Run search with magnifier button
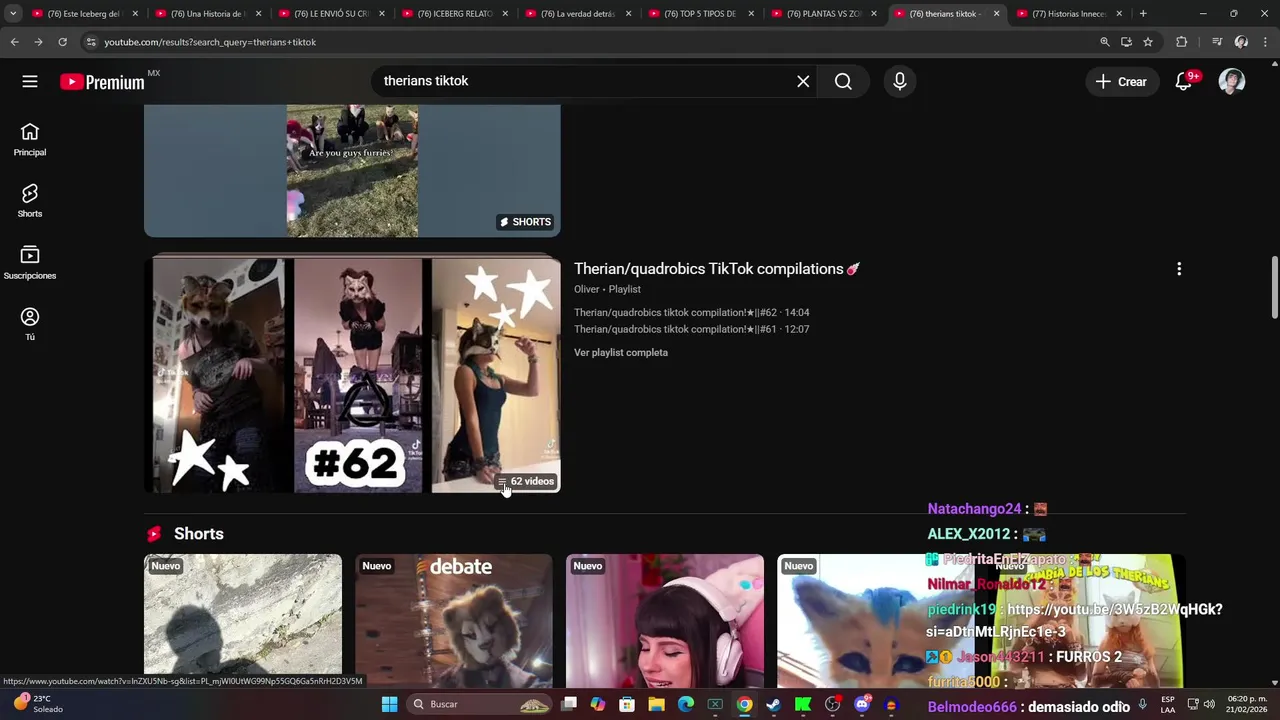1280x720 pixels. (843, 81)
